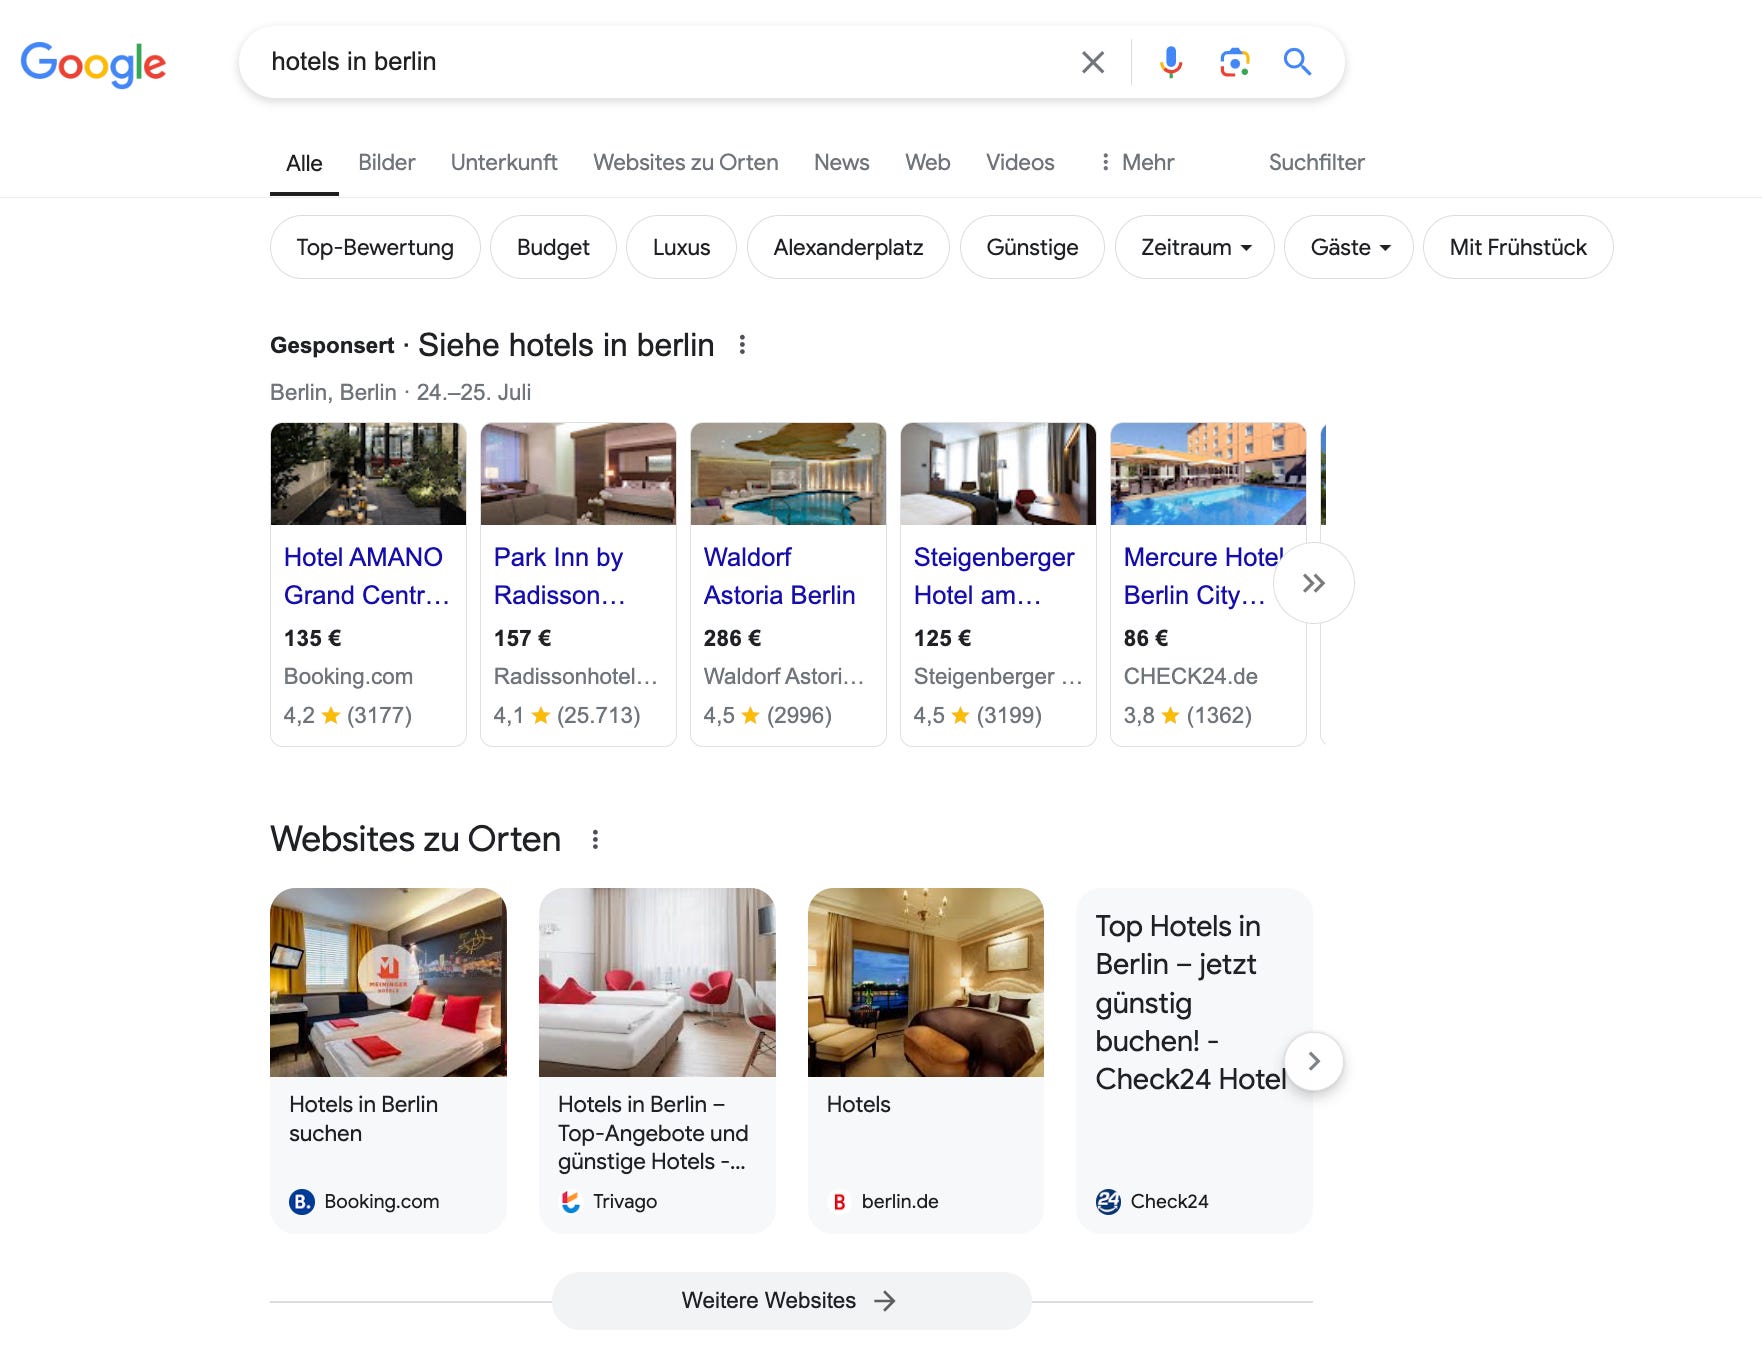Viewport: 1762px width, 1346px height.
Task: Open three-dot menu next to Gesponsert heading
Action: [x=742, y=345]
